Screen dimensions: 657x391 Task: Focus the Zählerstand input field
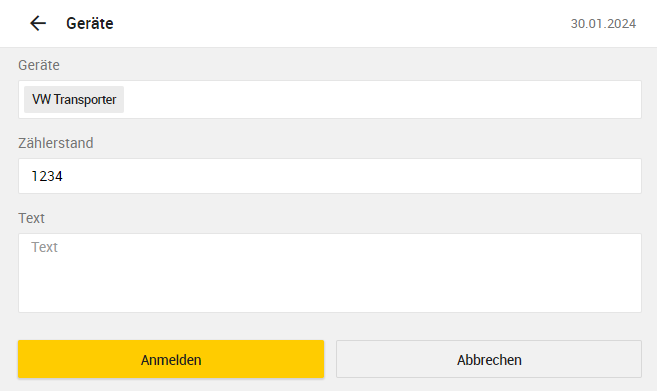click(x=330, y=176)
